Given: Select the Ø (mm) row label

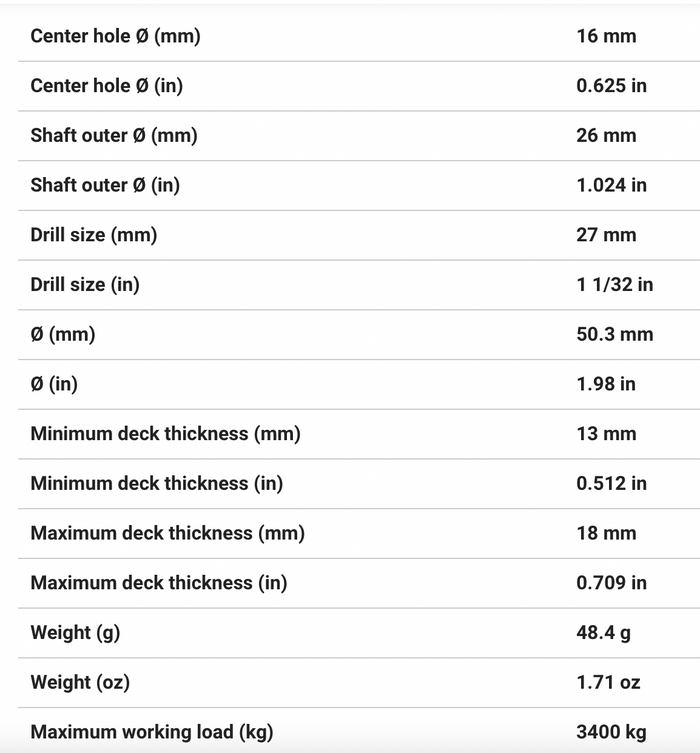Looking at the screenshot, I should click(x=63, y=335).
